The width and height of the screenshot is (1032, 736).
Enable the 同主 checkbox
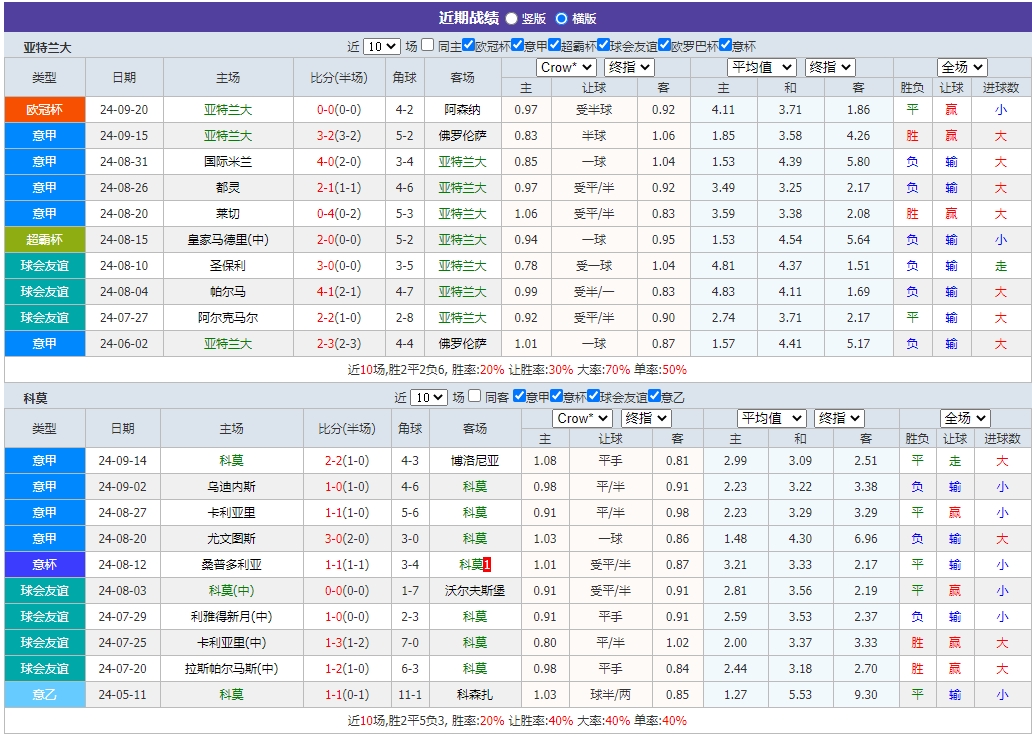pyautogui.click(x=426, y=43)
